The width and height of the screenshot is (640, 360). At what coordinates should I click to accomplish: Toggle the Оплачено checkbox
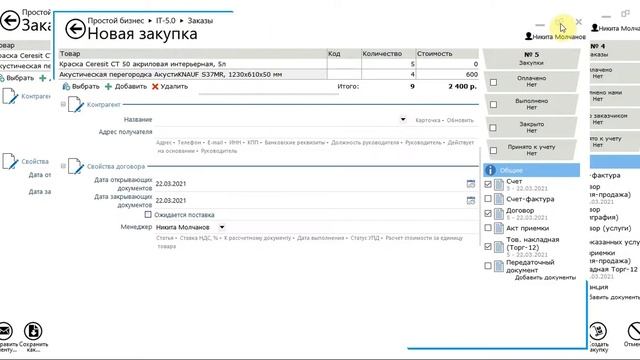point(493,82)
